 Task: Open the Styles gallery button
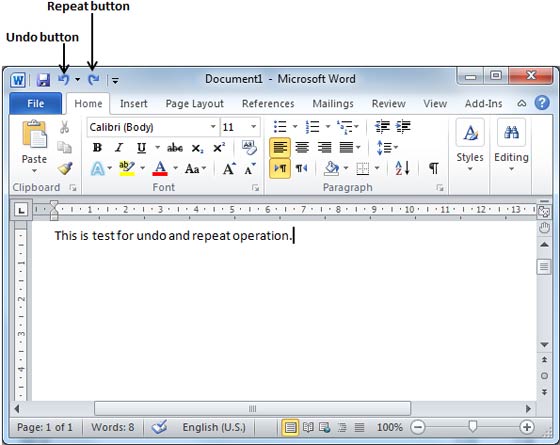point(470,146)
